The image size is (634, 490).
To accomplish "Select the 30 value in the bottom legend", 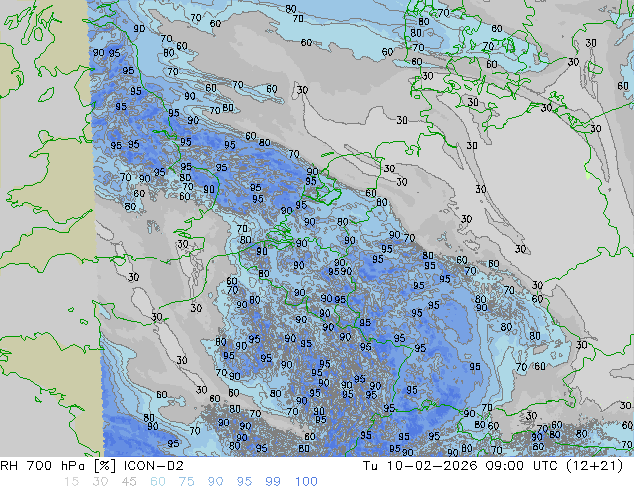I will 100,482.
